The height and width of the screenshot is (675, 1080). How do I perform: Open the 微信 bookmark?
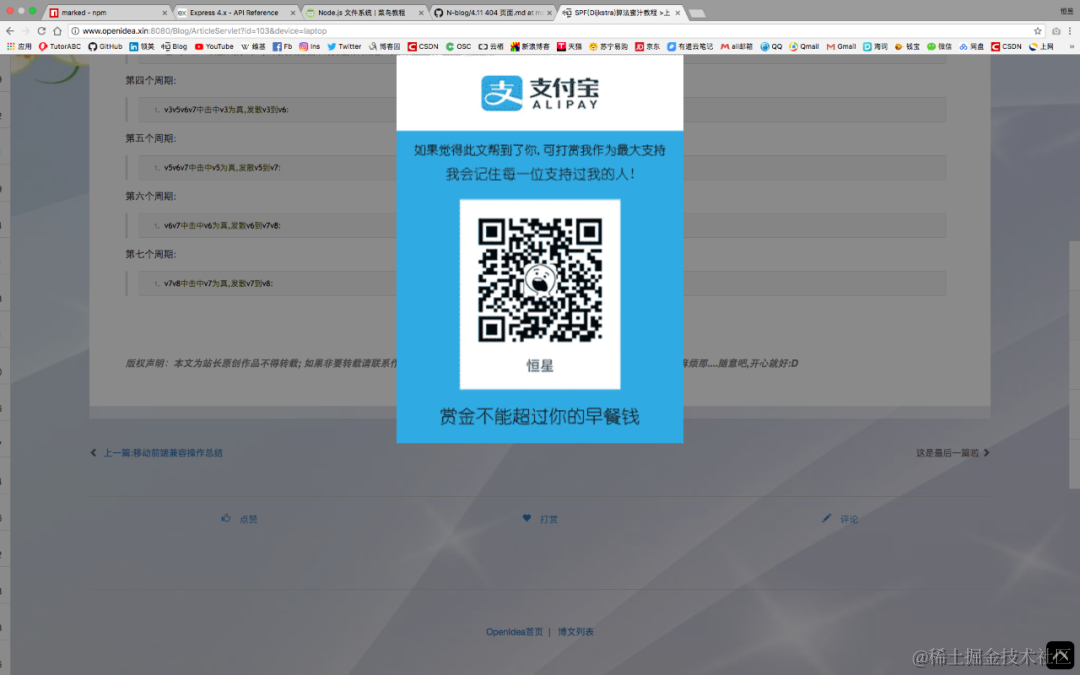(x=939, y=47)
